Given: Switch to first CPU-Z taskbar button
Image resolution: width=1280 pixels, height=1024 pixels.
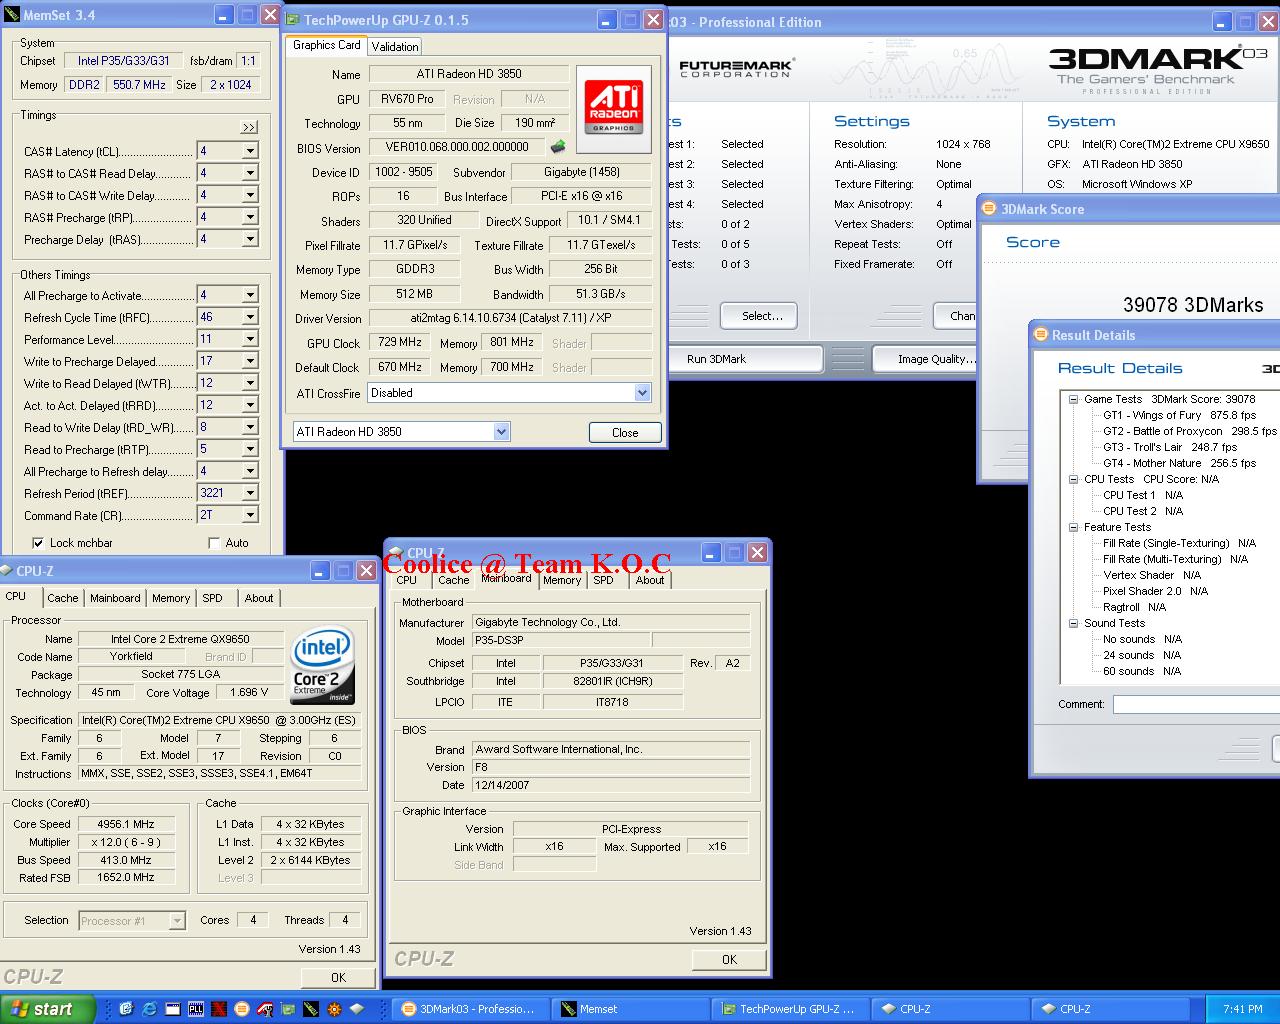Looking at the screenshot, I should (x=950, y=1009).
